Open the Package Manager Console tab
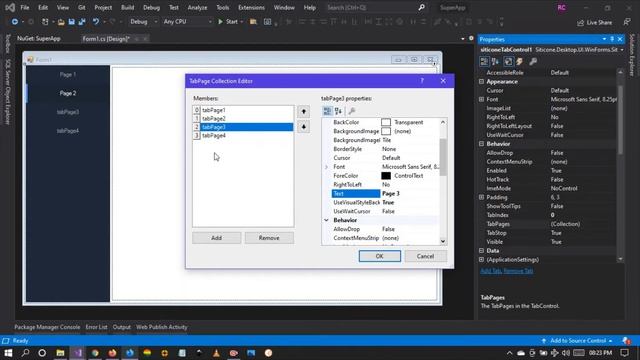640x360 pixels. point(47,327)
